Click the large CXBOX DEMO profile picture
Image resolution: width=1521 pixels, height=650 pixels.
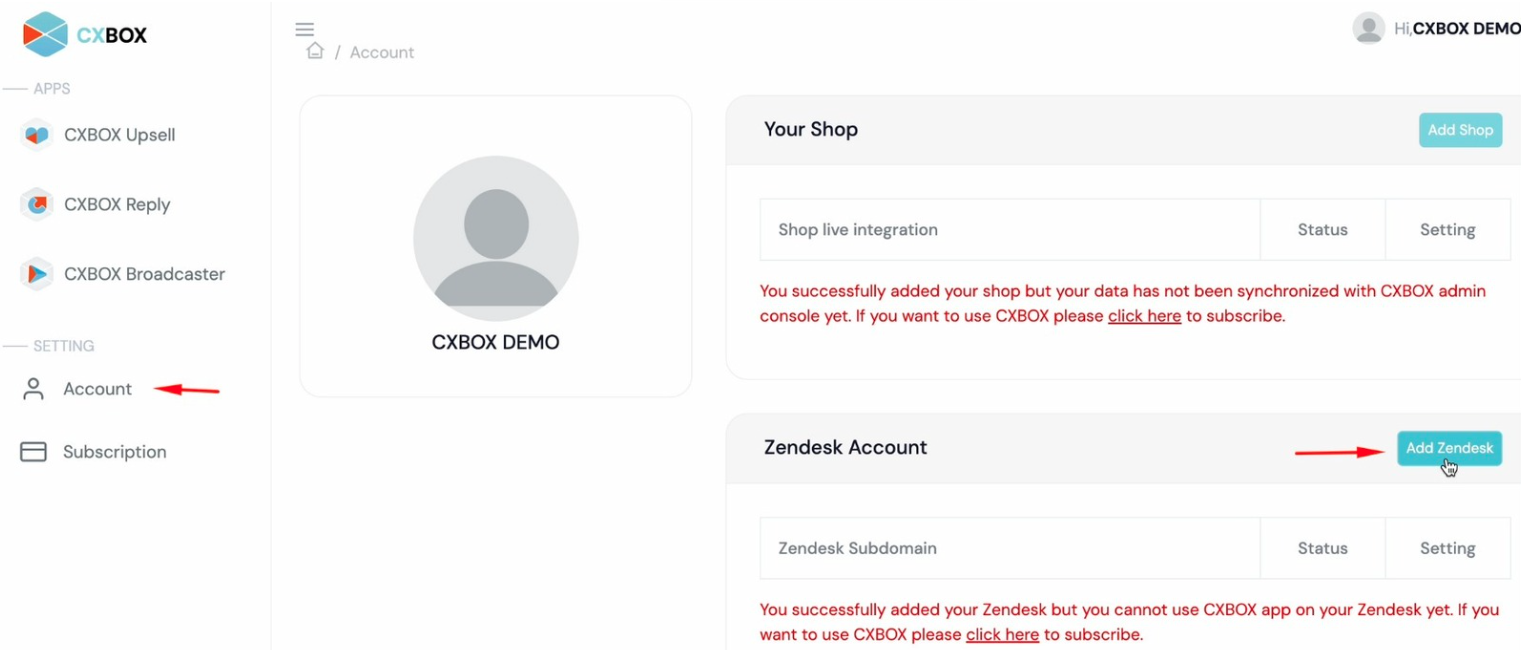(496, 238)
